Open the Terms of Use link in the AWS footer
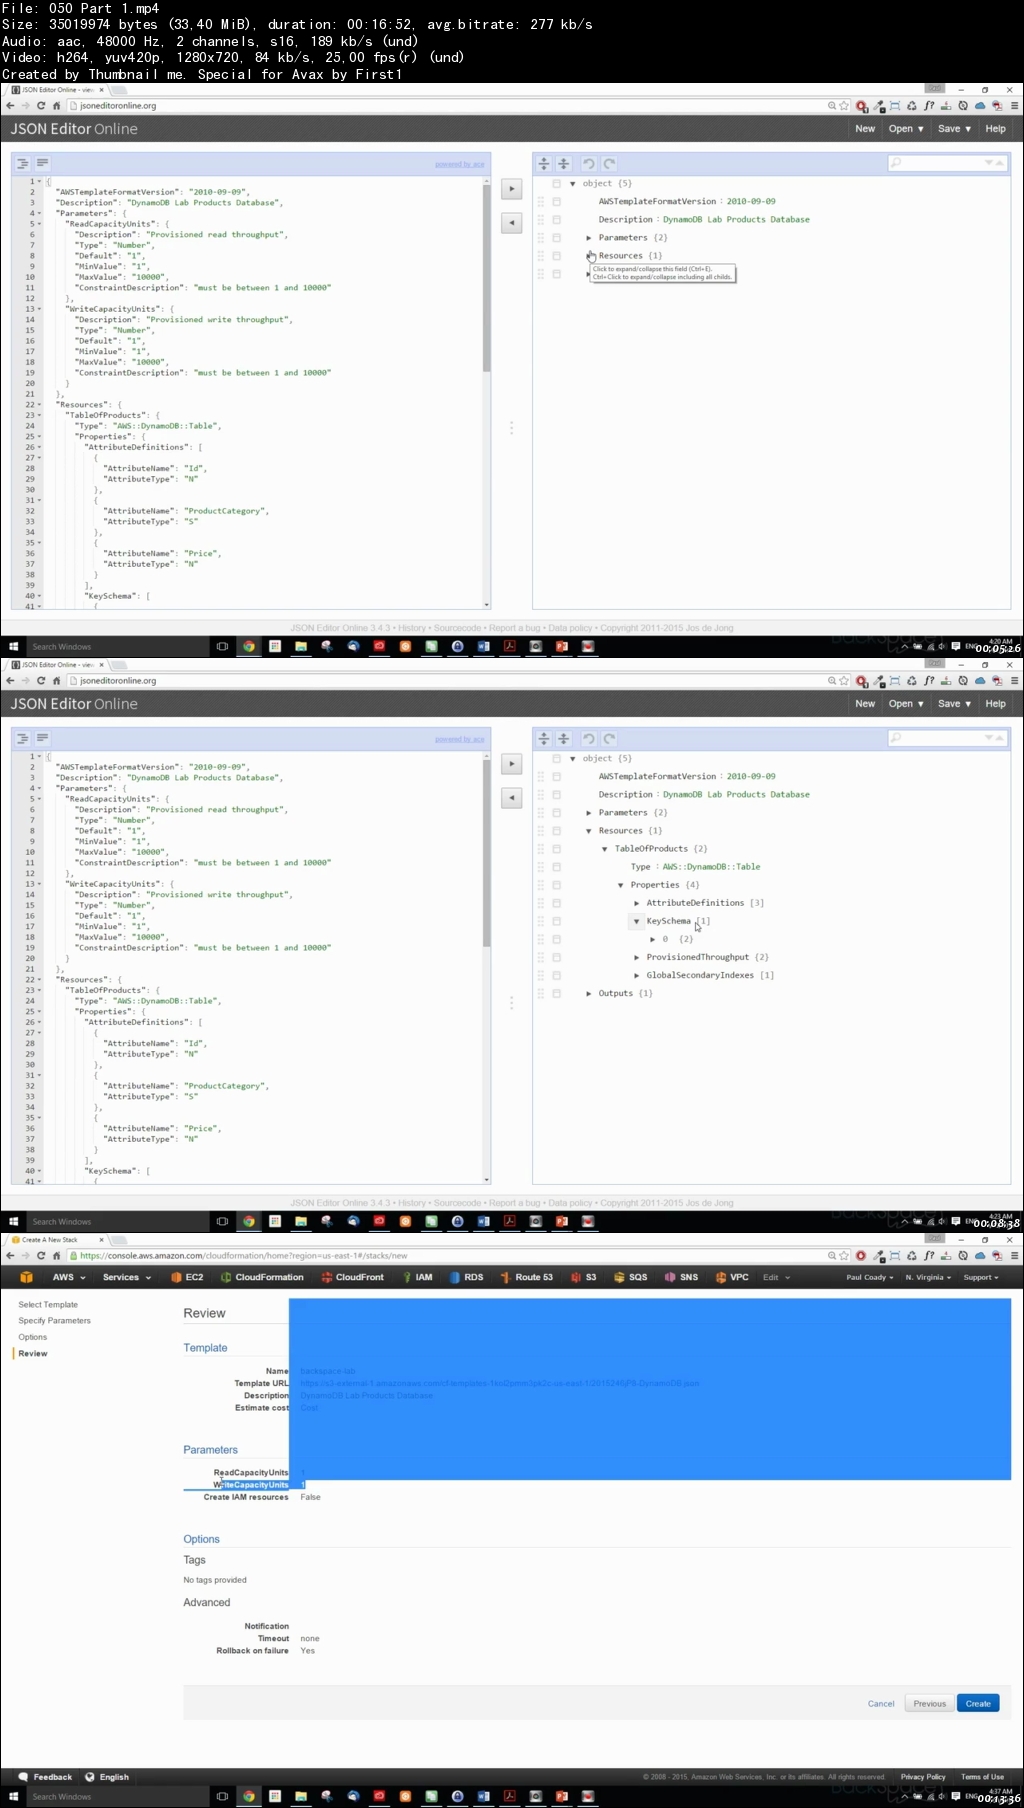The image size is (1024, 1808). point(982,1777)
